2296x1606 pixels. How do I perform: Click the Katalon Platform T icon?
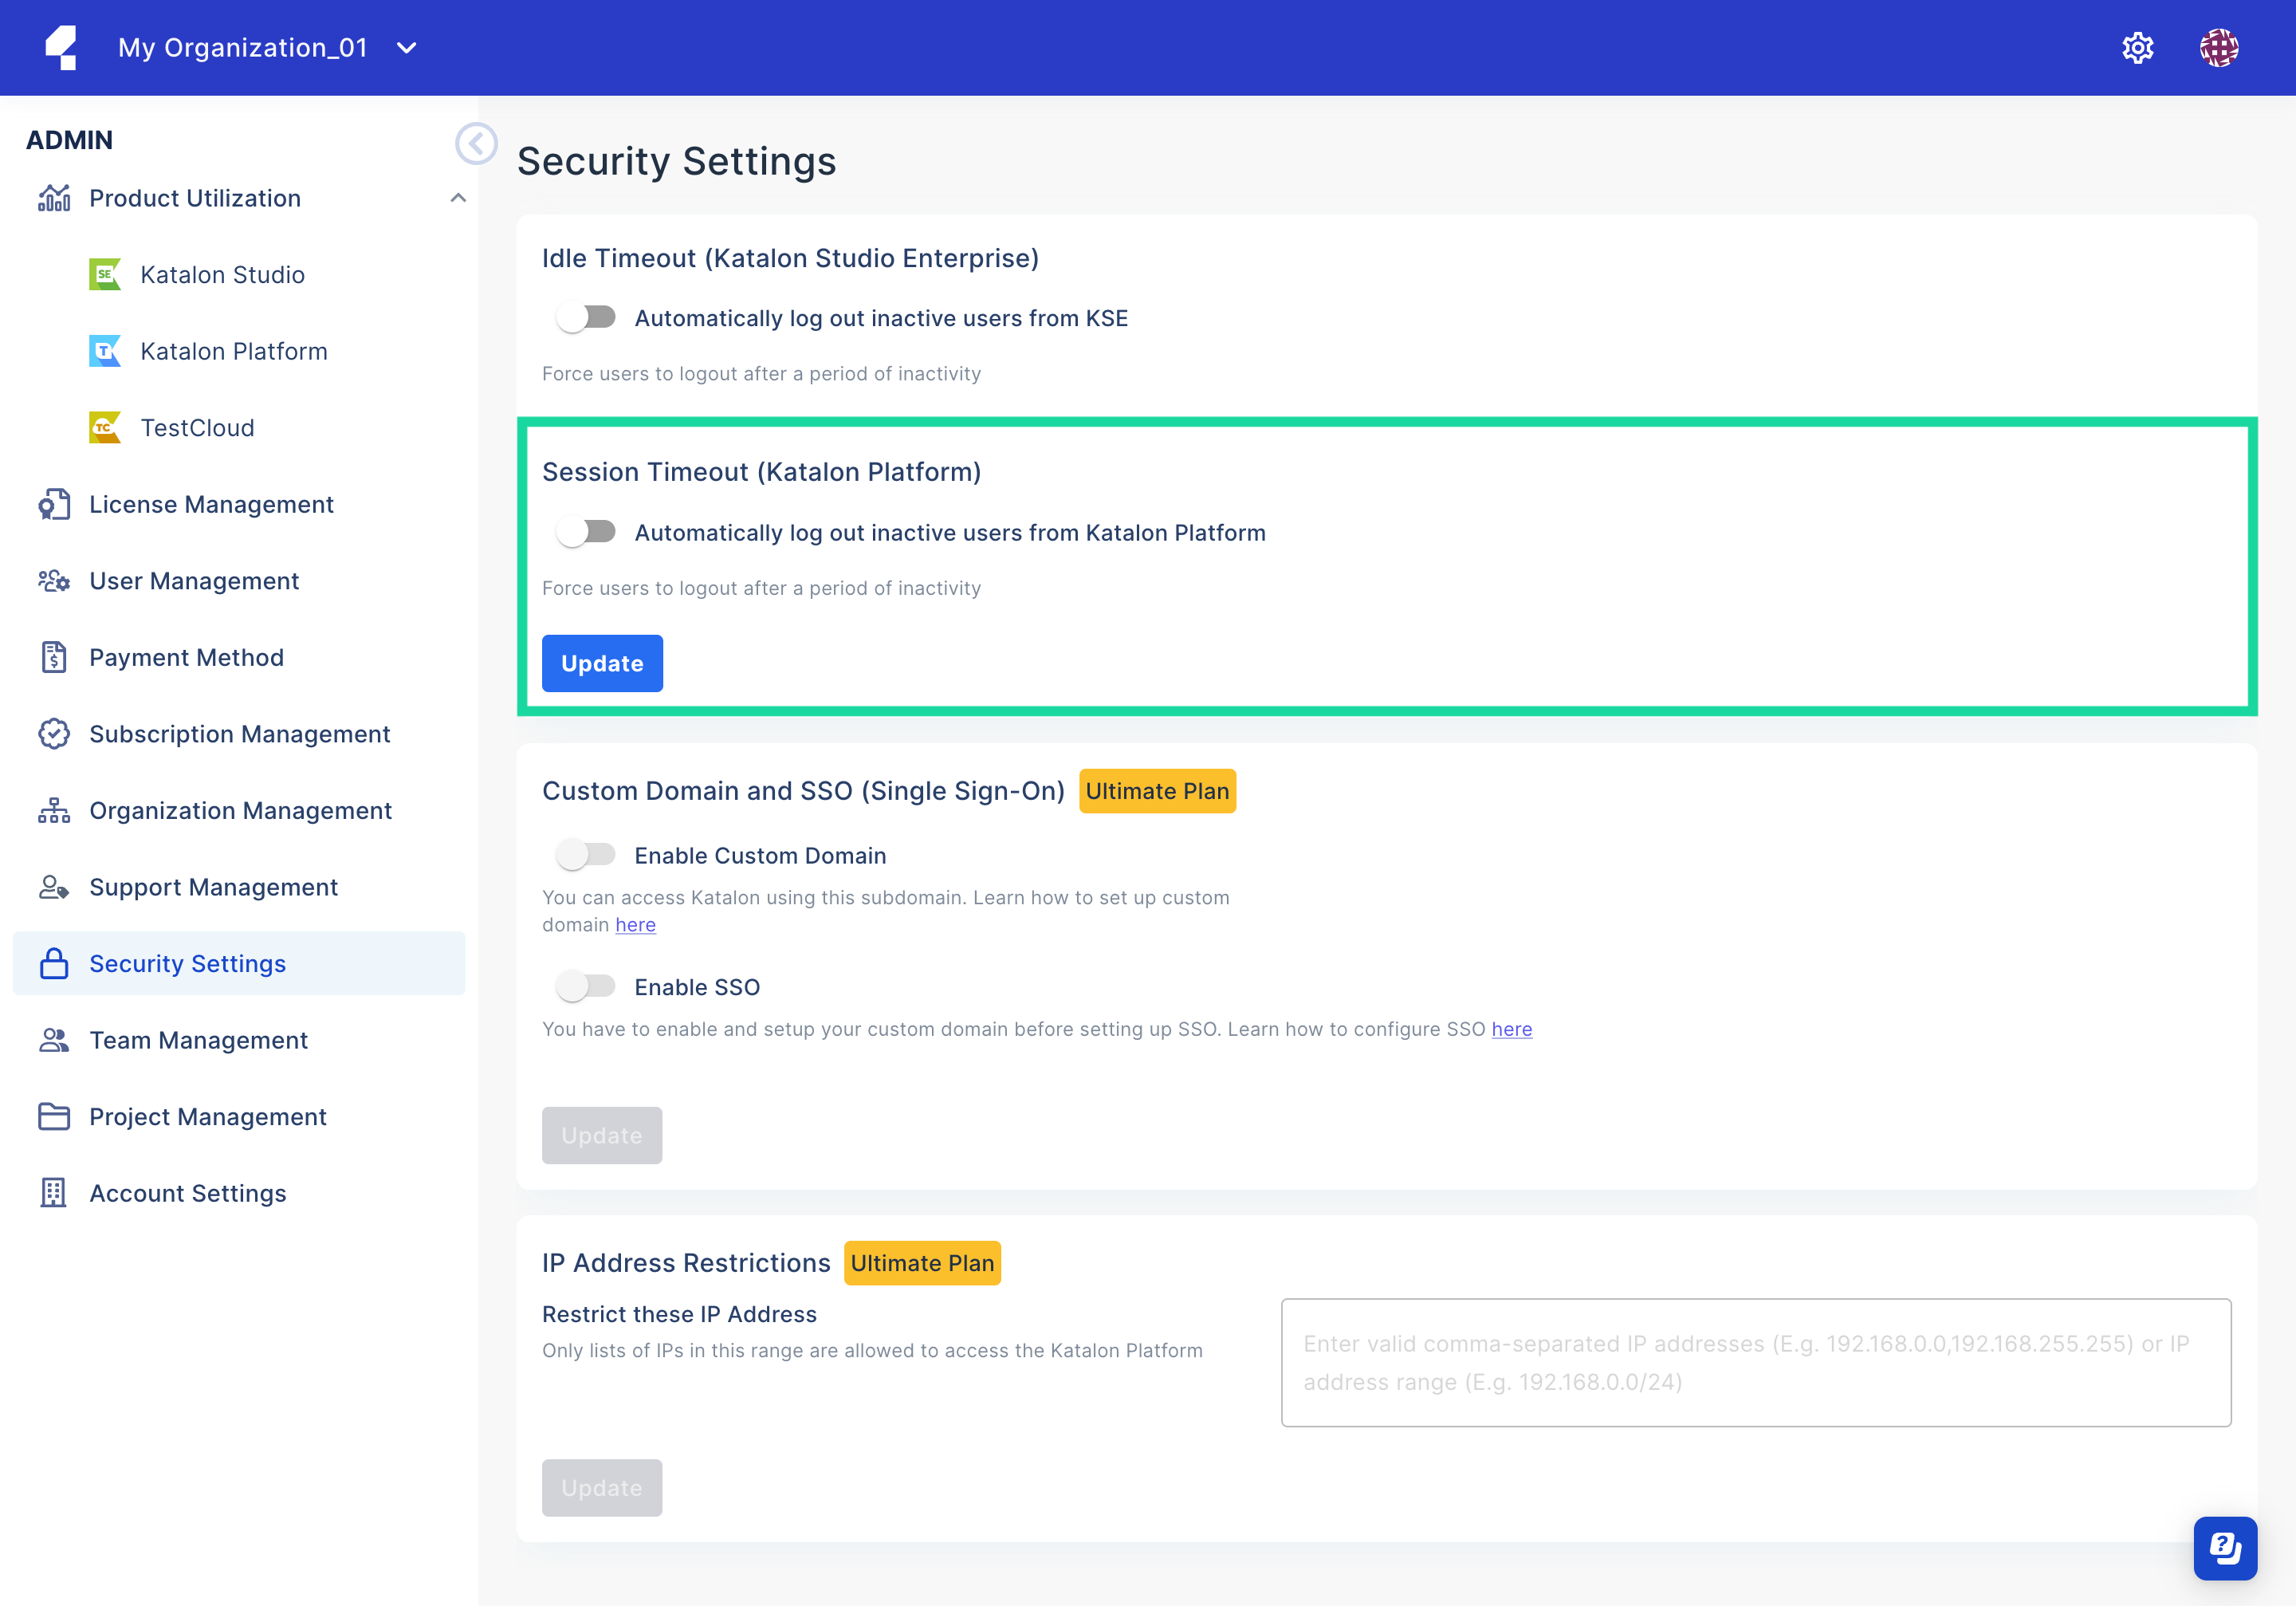click(x=105, y=351)
